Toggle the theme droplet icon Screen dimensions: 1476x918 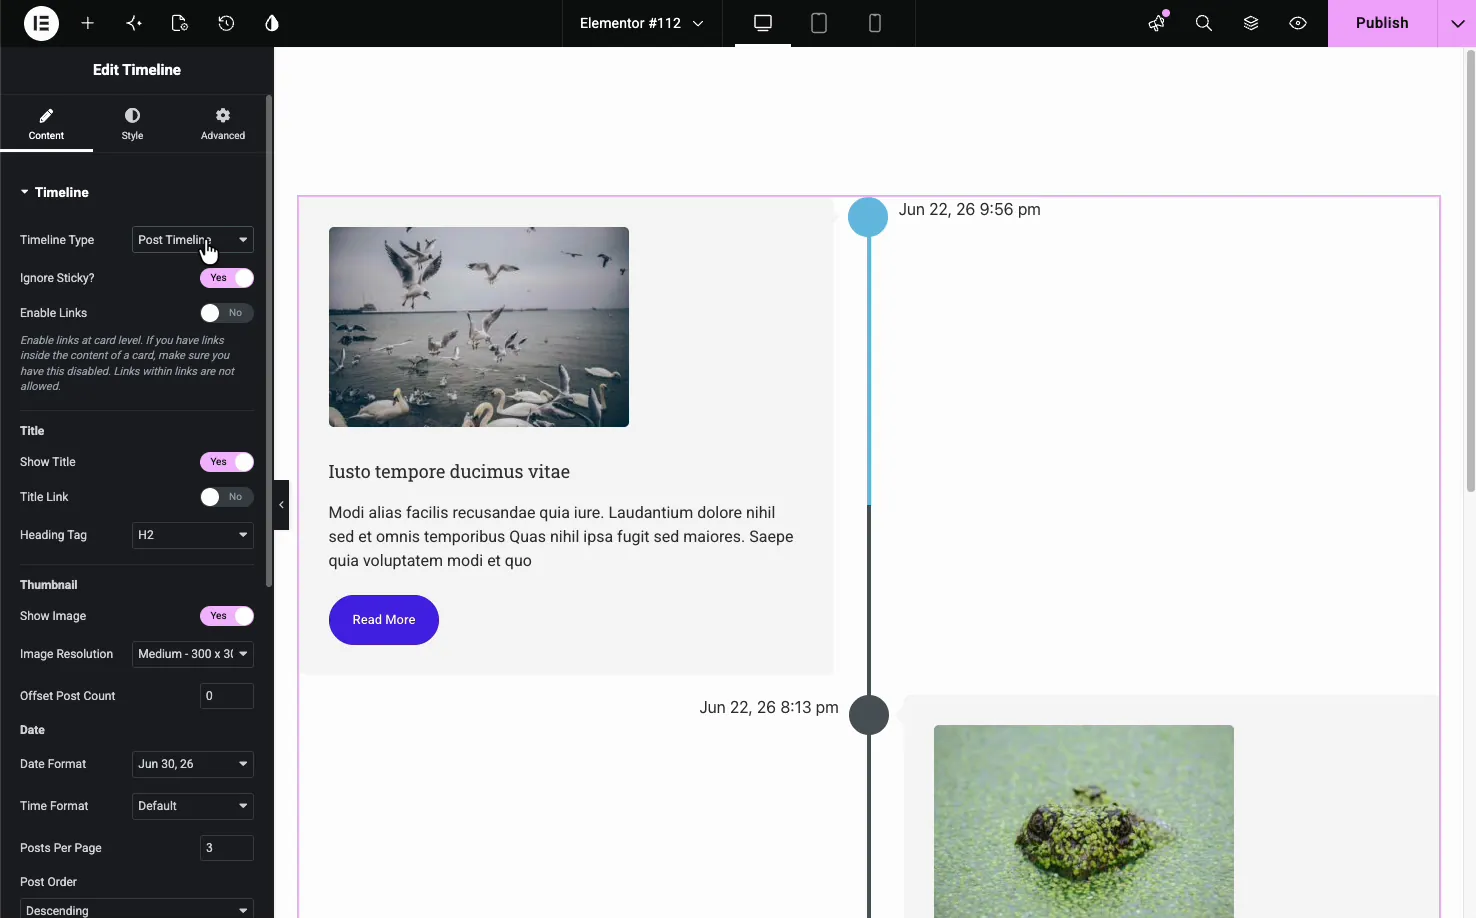pos(272,23)
